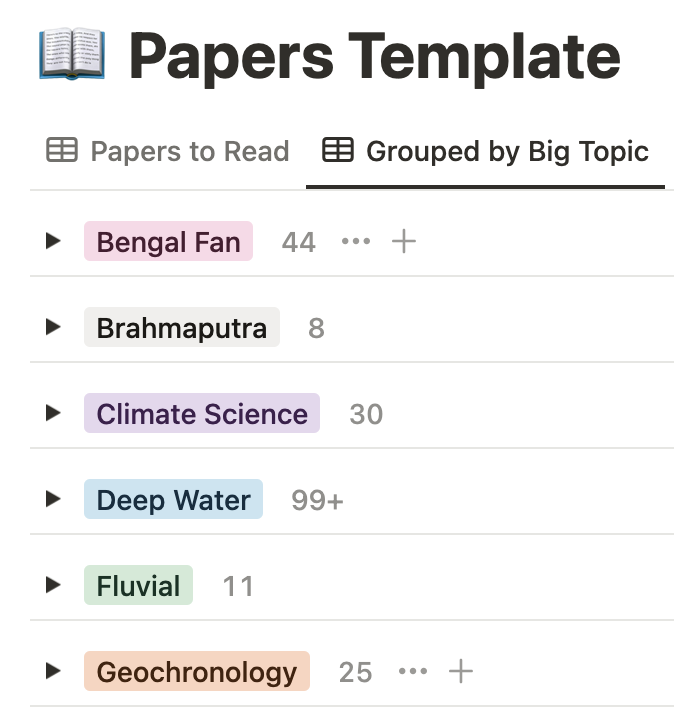Open the three-dot menu for Bengal Fan
The width and height of the screenshot is (674, 722).
(x=356, y=241)
